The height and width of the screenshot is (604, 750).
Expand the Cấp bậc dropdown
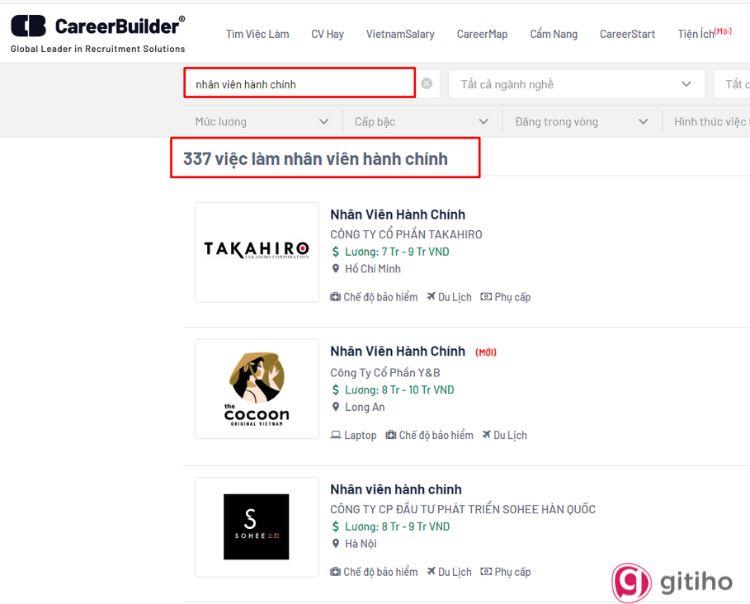pyautogui.click(x=422, y=121)
